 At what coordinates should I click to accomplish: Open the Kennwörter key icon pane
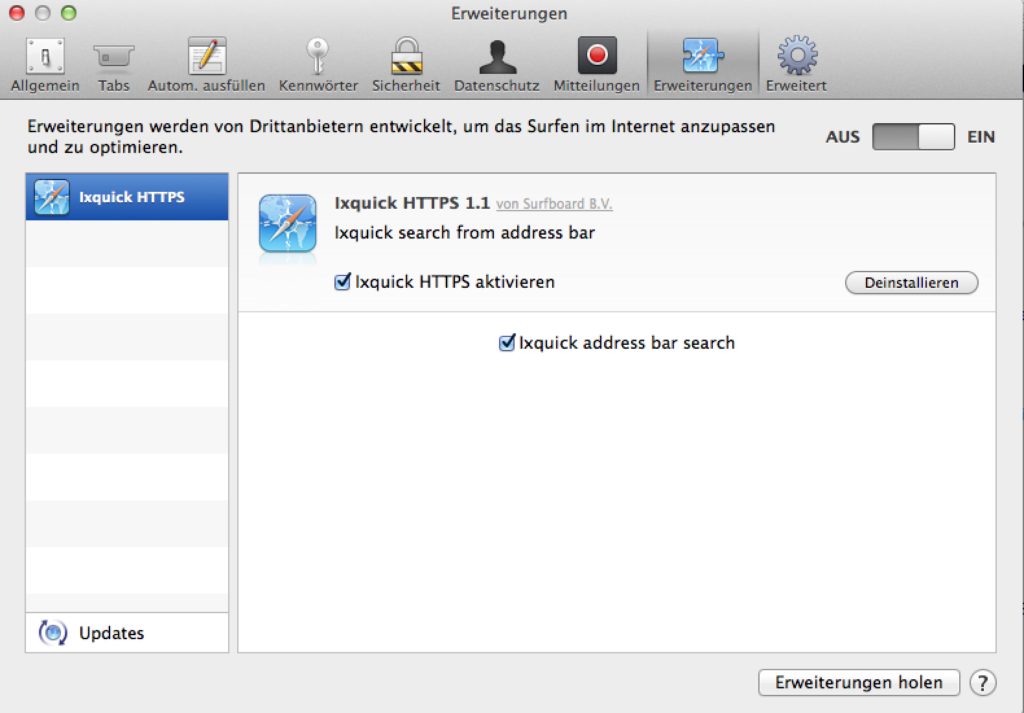click(x=318, y=65)
